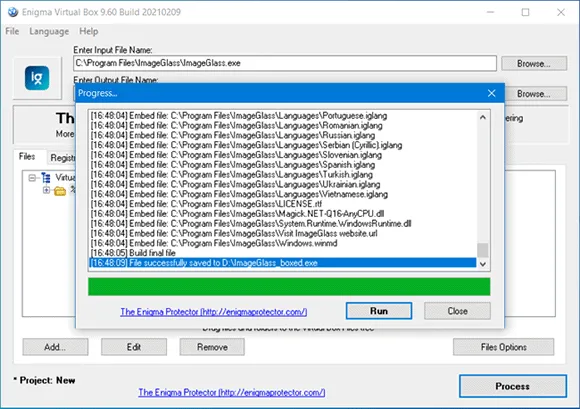Open the File menu
The width and height of the screenshot is (580, 409).
click(12, 31)
